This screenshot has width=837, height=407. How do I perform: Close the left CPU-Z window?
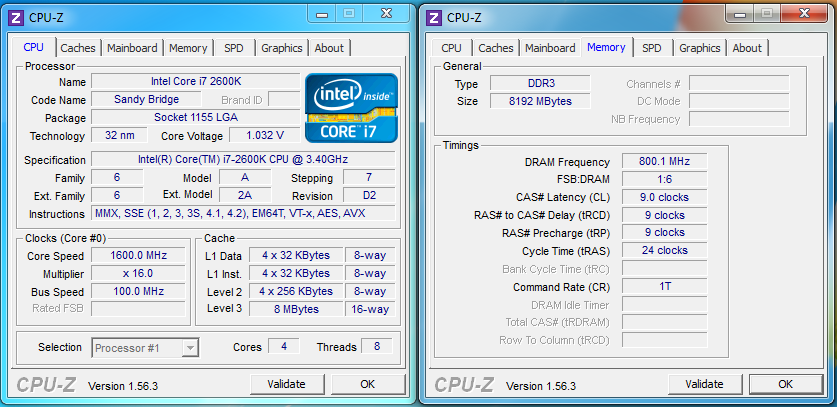(x=387, y=13)
